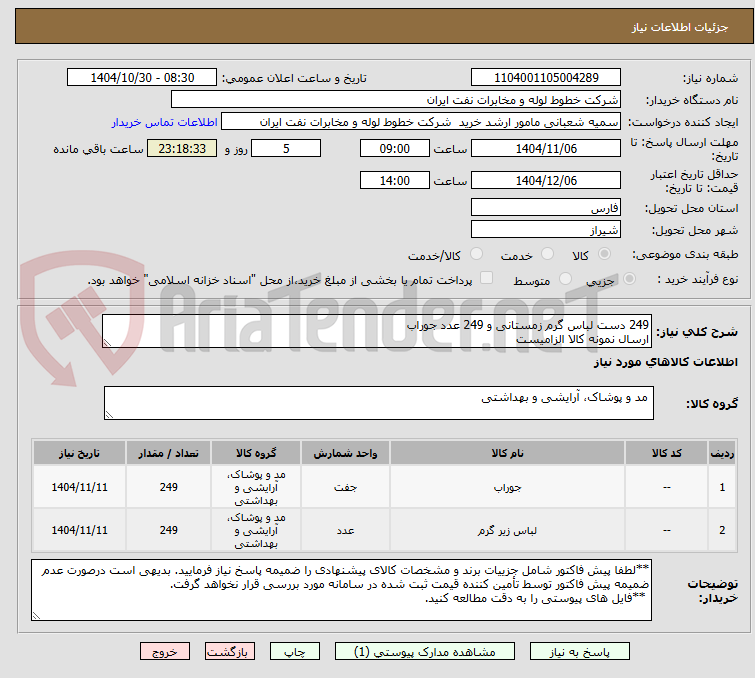The height and width of the screenshot is (678, 755).
Task: Click the پاسخ به نیاز button
Action: tap(579, 652)
